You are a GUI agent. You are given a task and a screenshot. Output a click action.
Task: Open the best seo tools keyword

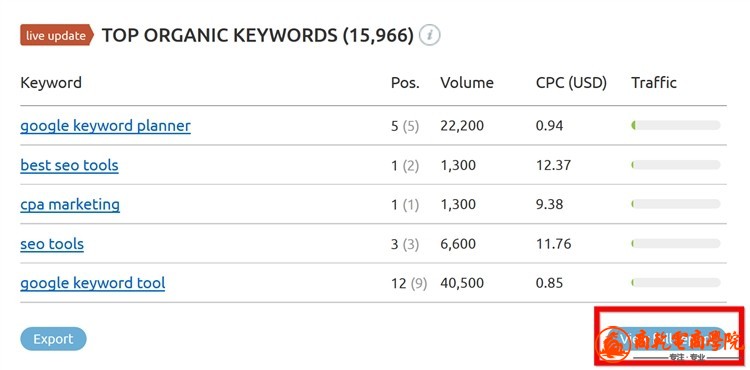(x=69, y=165)
